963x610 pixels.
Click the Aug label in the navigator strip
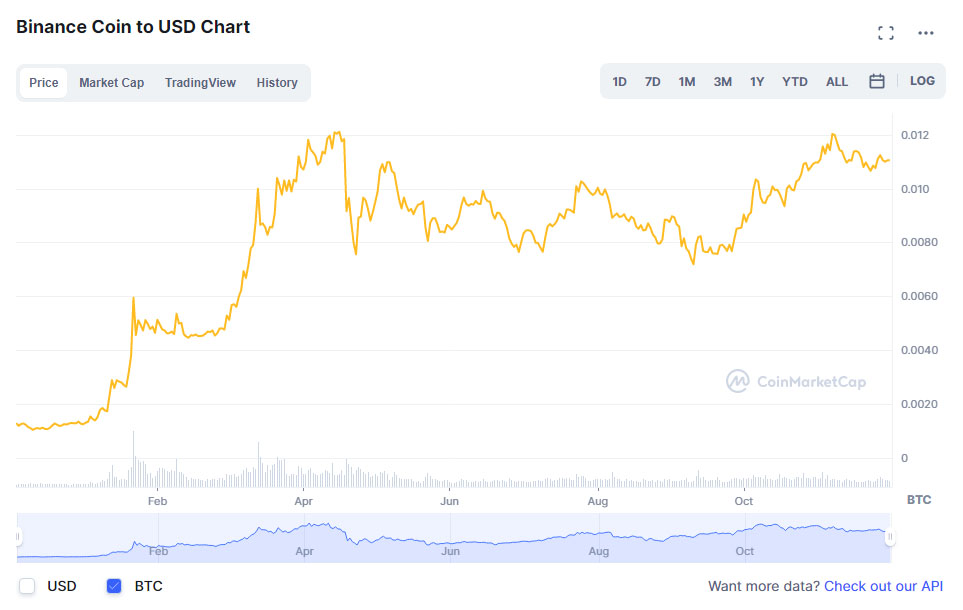click(598, 551)
